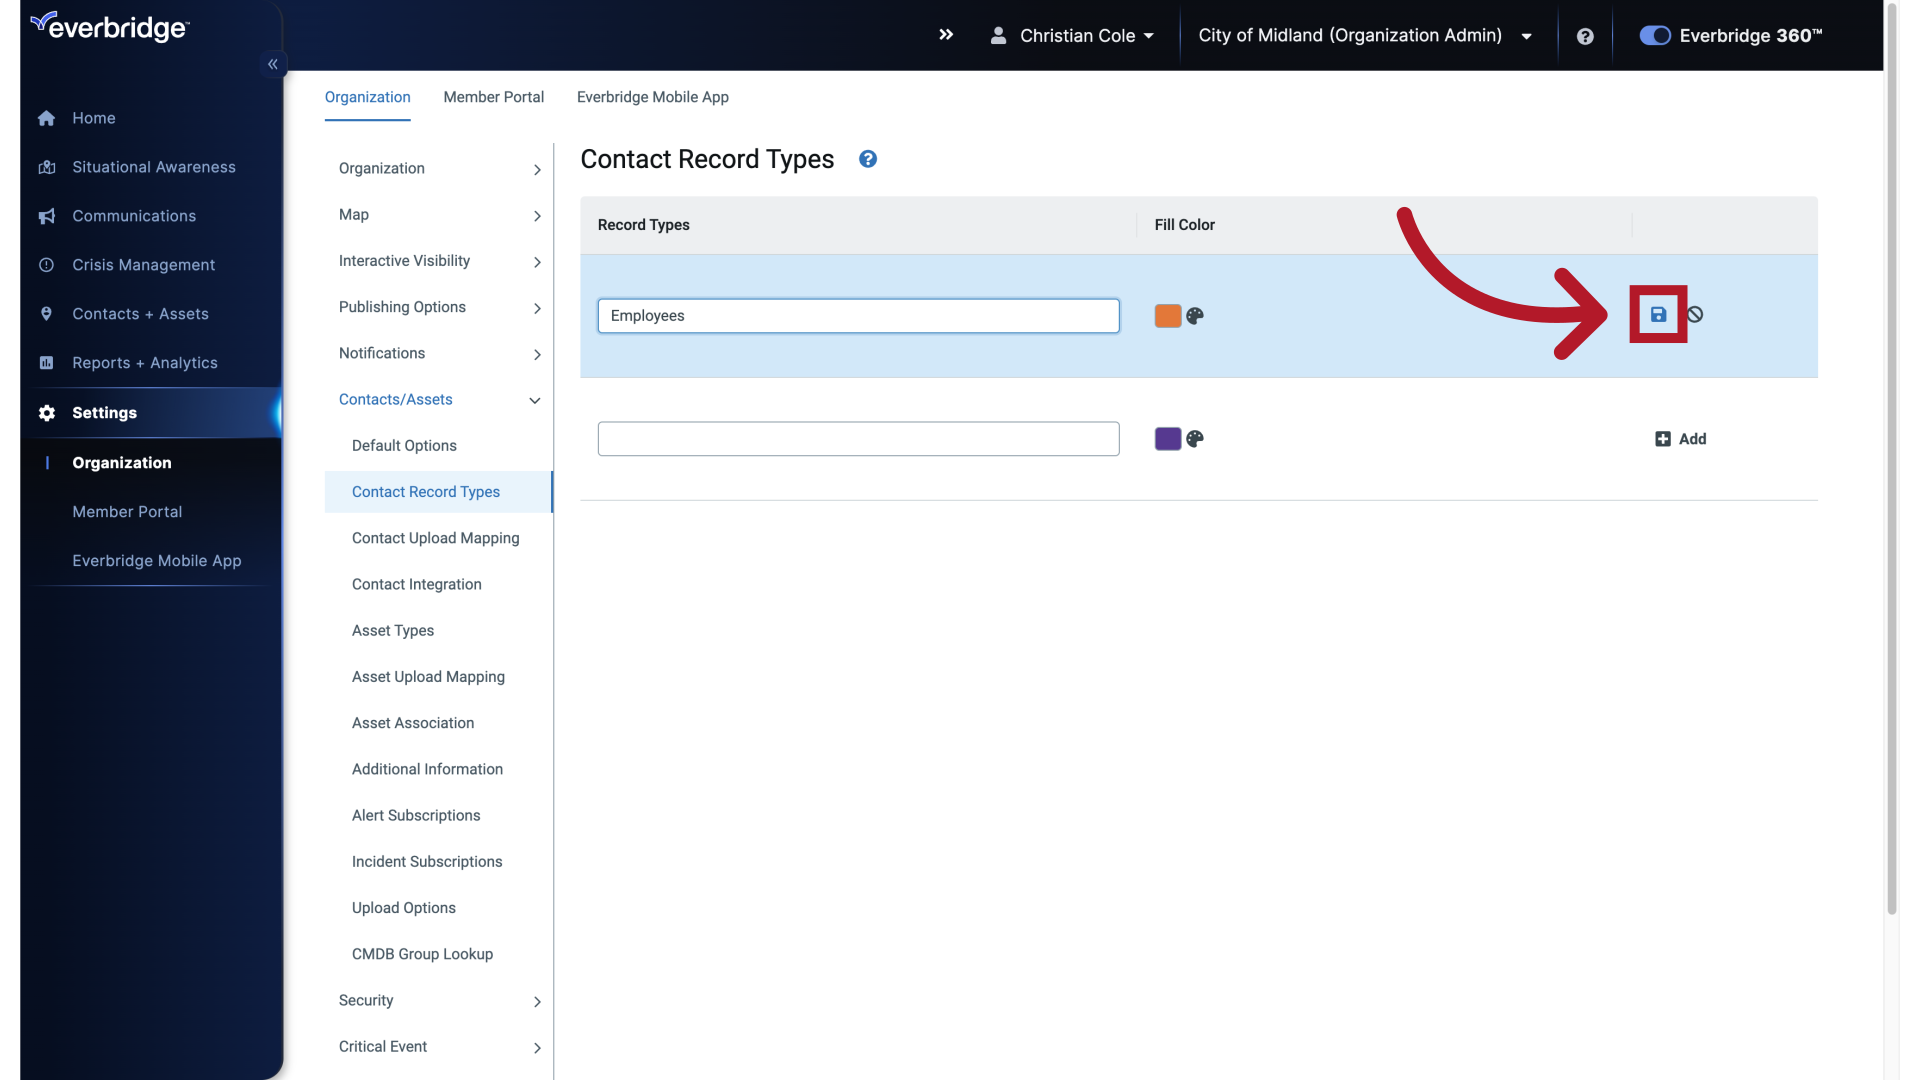This screenshot has width=1920, height=1080.
Task: Expand Publishing Options settings
Action: 440,307
